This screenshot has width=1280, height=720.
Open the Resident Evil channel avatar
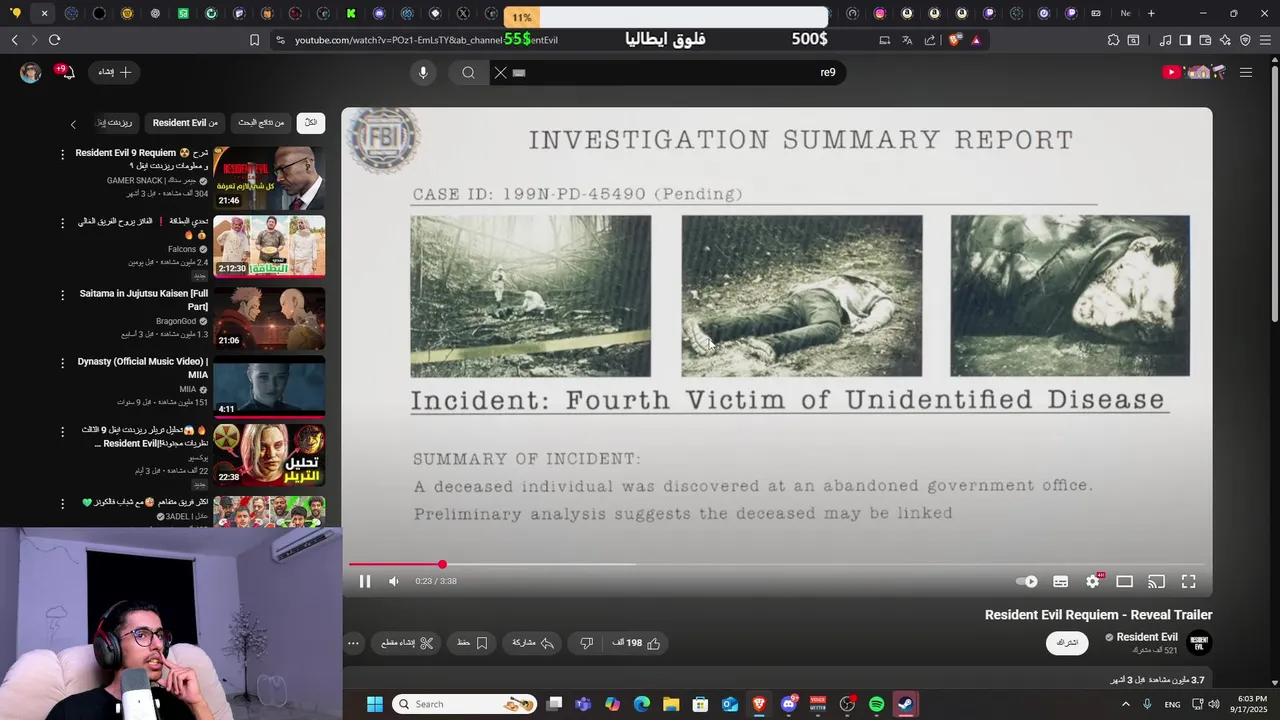pos(1199,643)
